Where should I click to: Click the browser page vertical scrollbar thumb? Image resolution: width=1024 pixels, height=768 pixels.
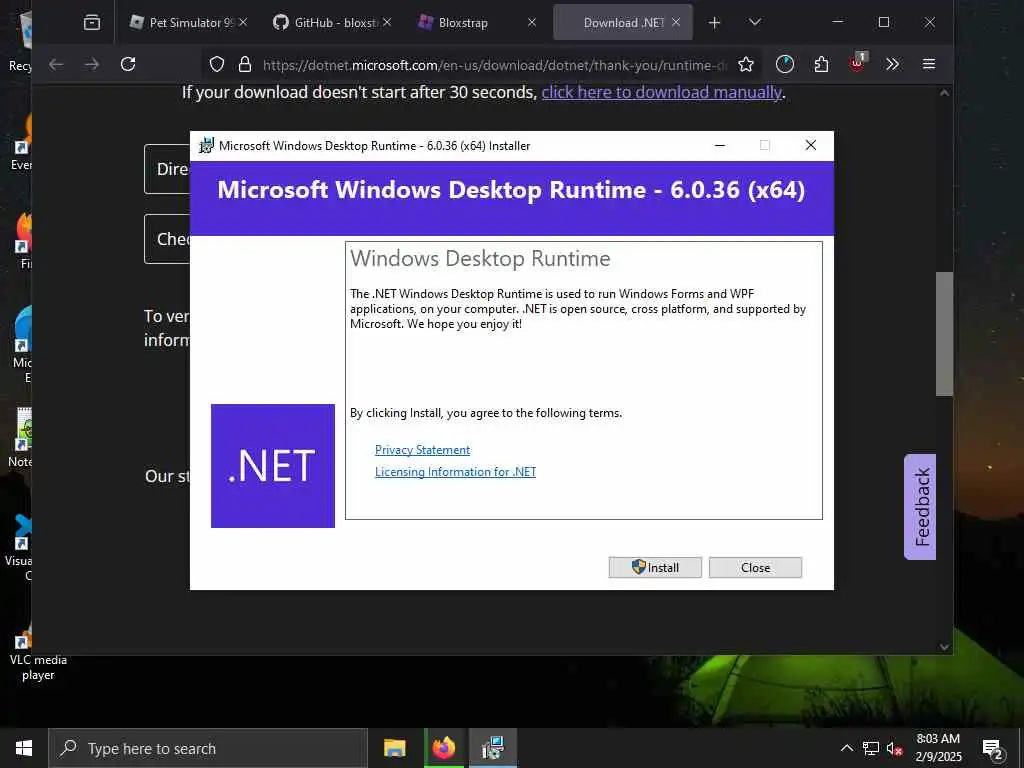coord(944,334)
